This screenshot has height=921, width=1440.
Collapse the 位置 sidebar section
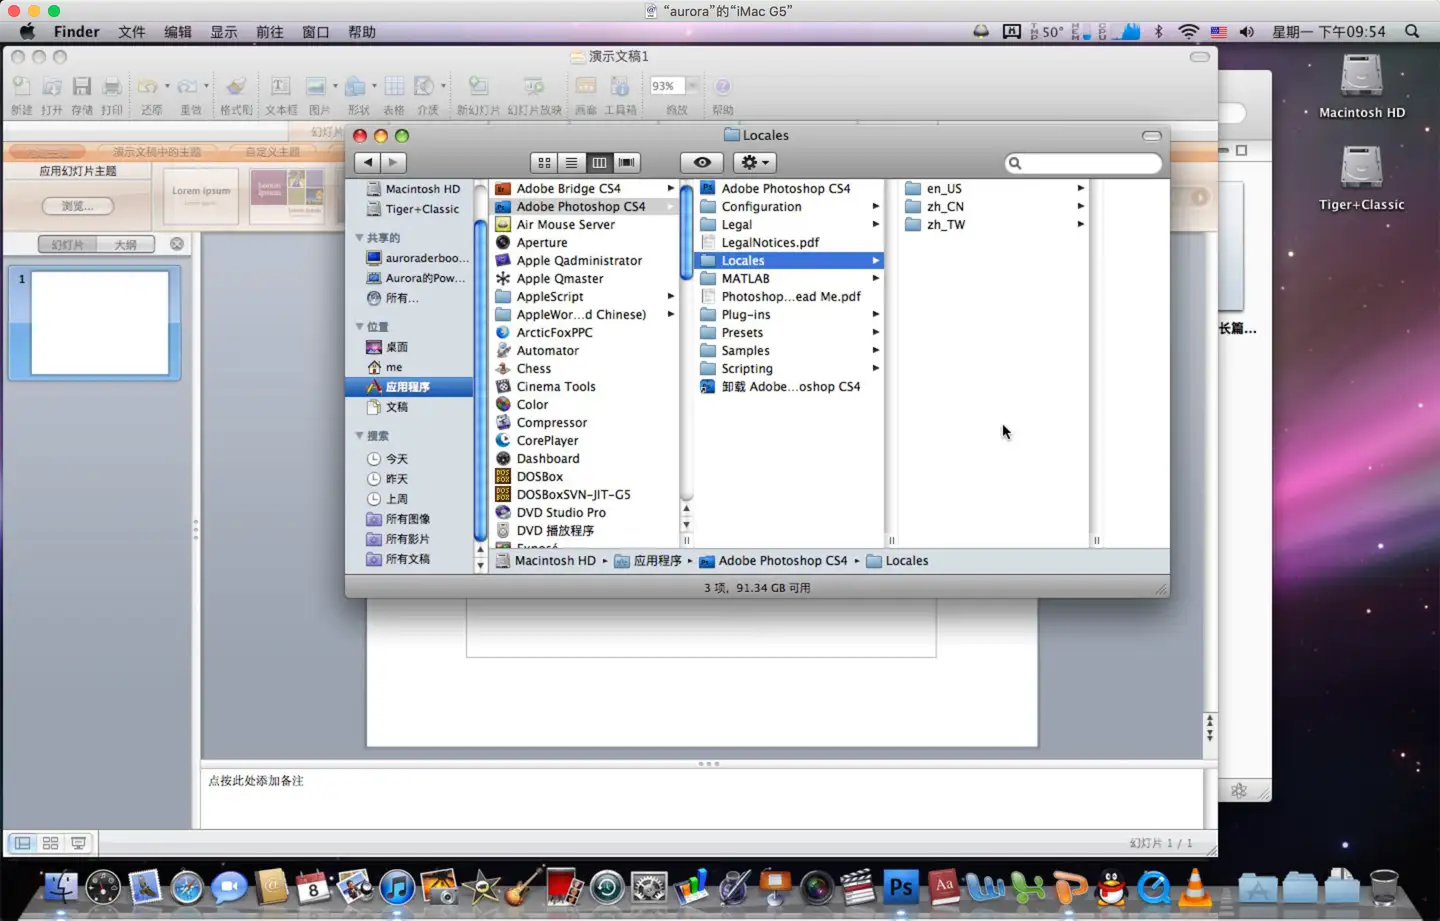359,327
